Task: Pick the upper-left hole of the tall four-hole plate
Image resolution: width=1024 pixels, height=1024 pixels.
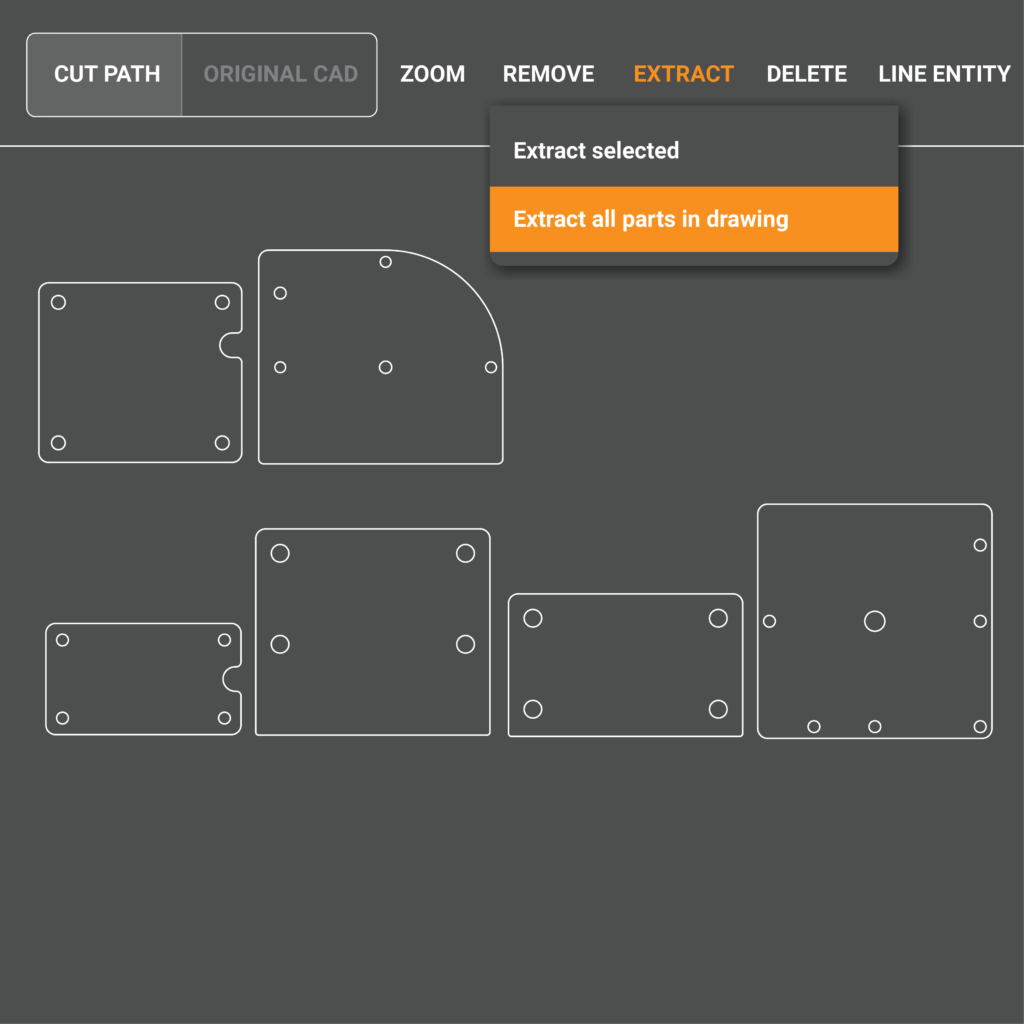Action: point(280,553)
